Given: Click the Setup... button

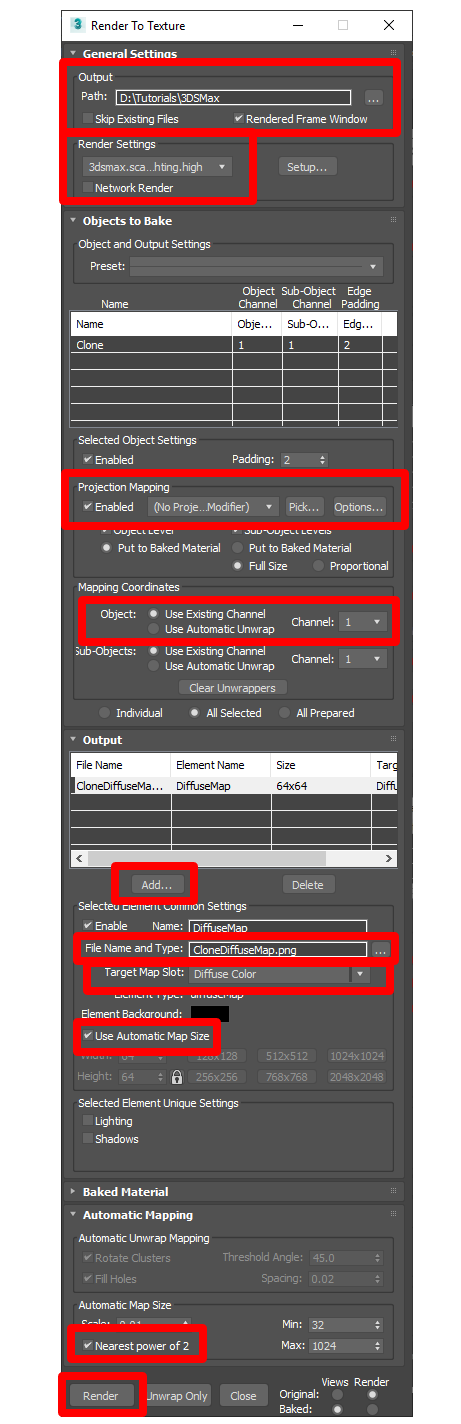Looking at the screenshot, I should tap(306, 167).
